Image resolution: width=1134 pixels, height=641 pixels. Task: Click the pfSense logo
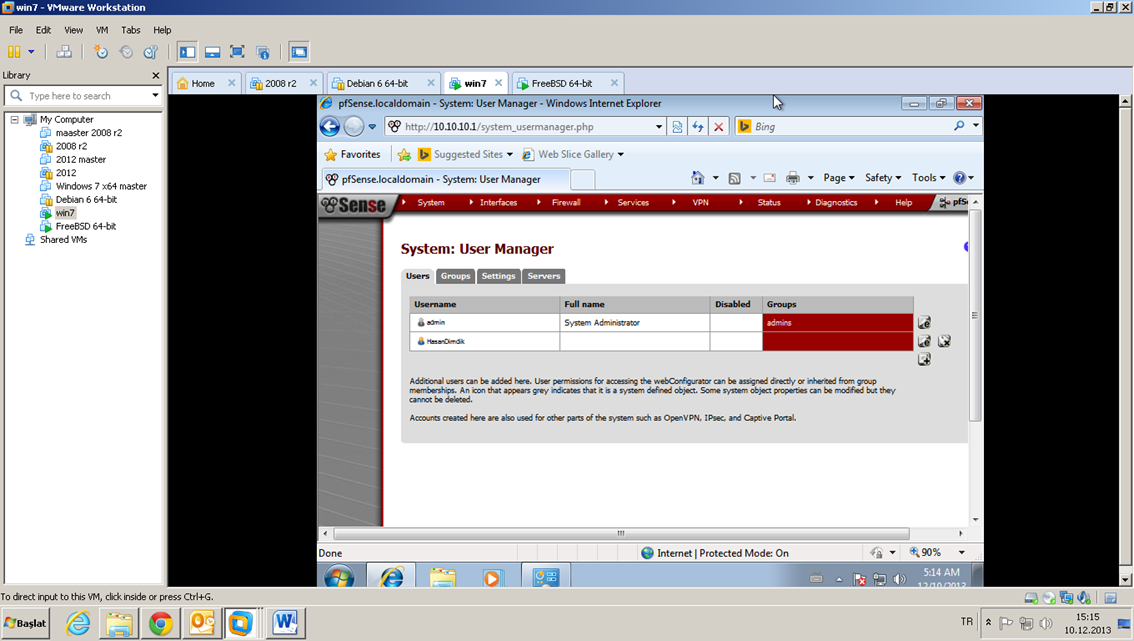click(x=354, y=205)
